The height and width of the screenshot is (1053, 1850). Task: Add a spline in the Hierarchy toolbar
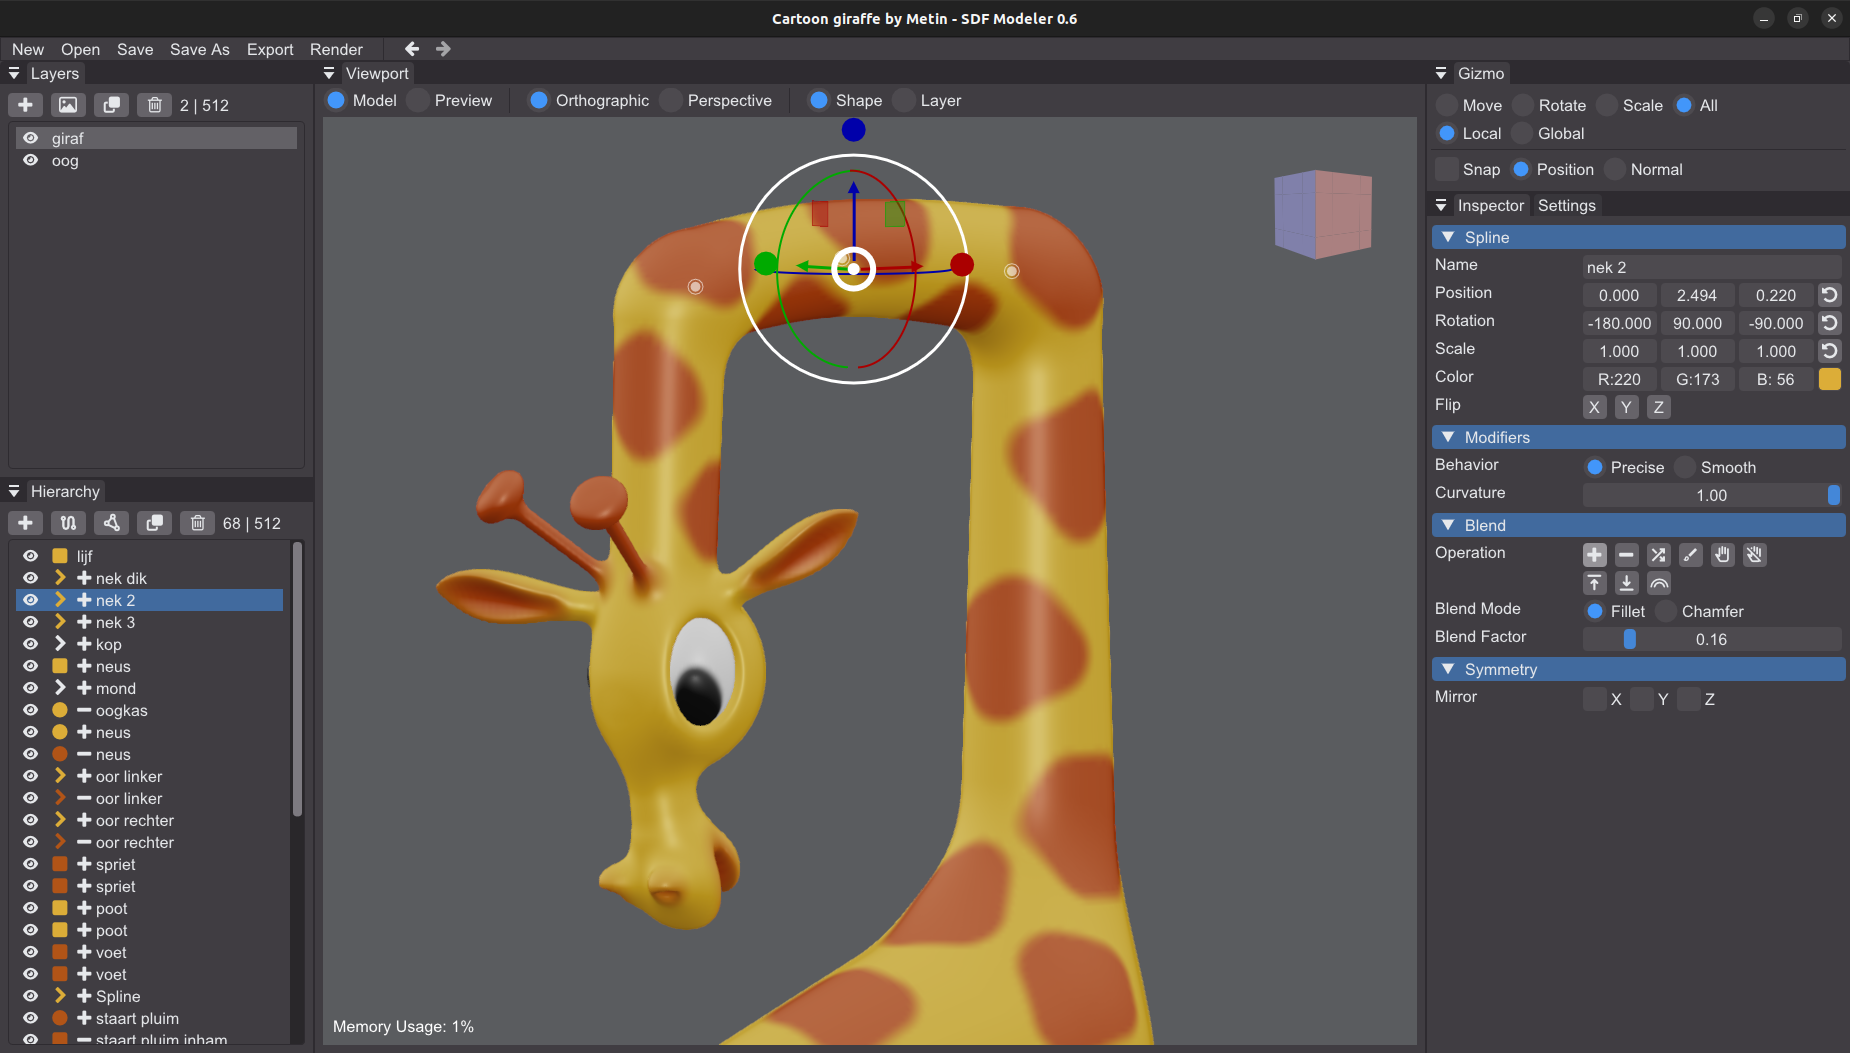68,523
